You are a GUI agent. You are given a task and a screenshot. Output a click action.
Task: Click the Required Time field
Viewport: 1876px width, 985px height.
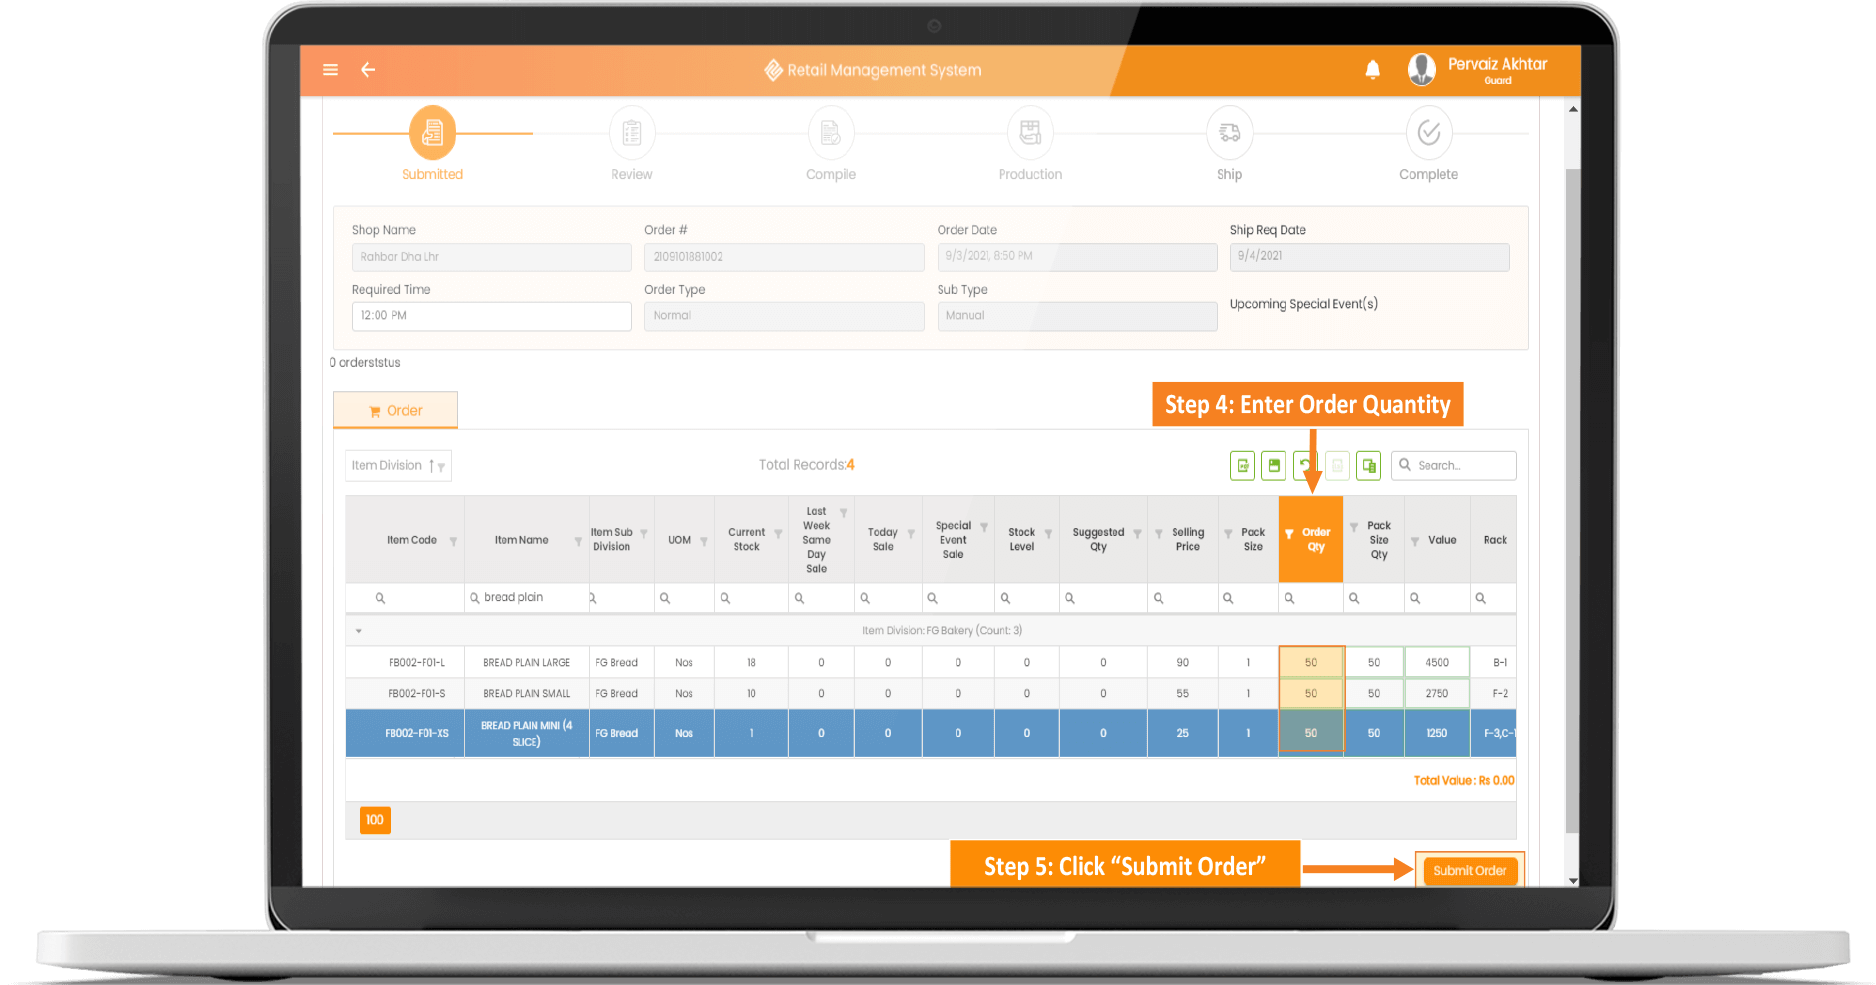click(491, 316)
